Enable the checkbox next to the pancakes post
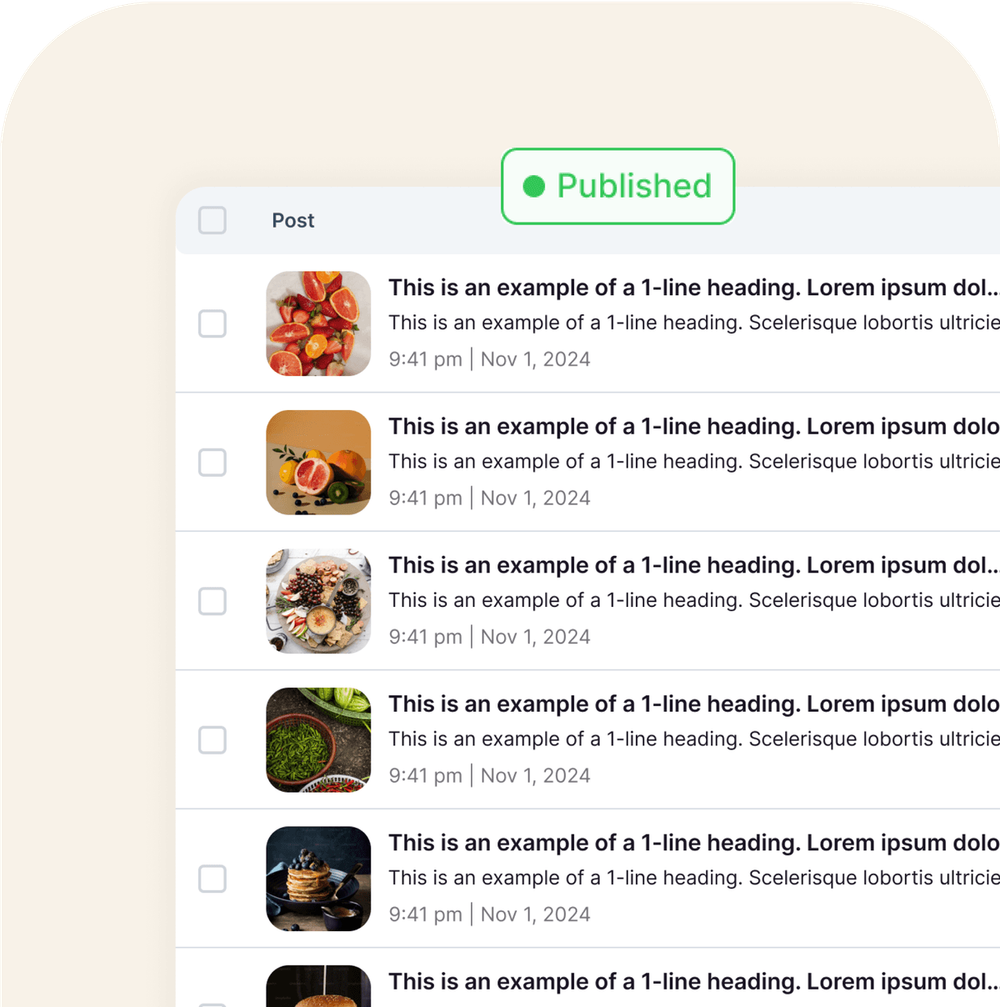The height and width of the screenshot is (1007, 1000). (x=212, y=879)
